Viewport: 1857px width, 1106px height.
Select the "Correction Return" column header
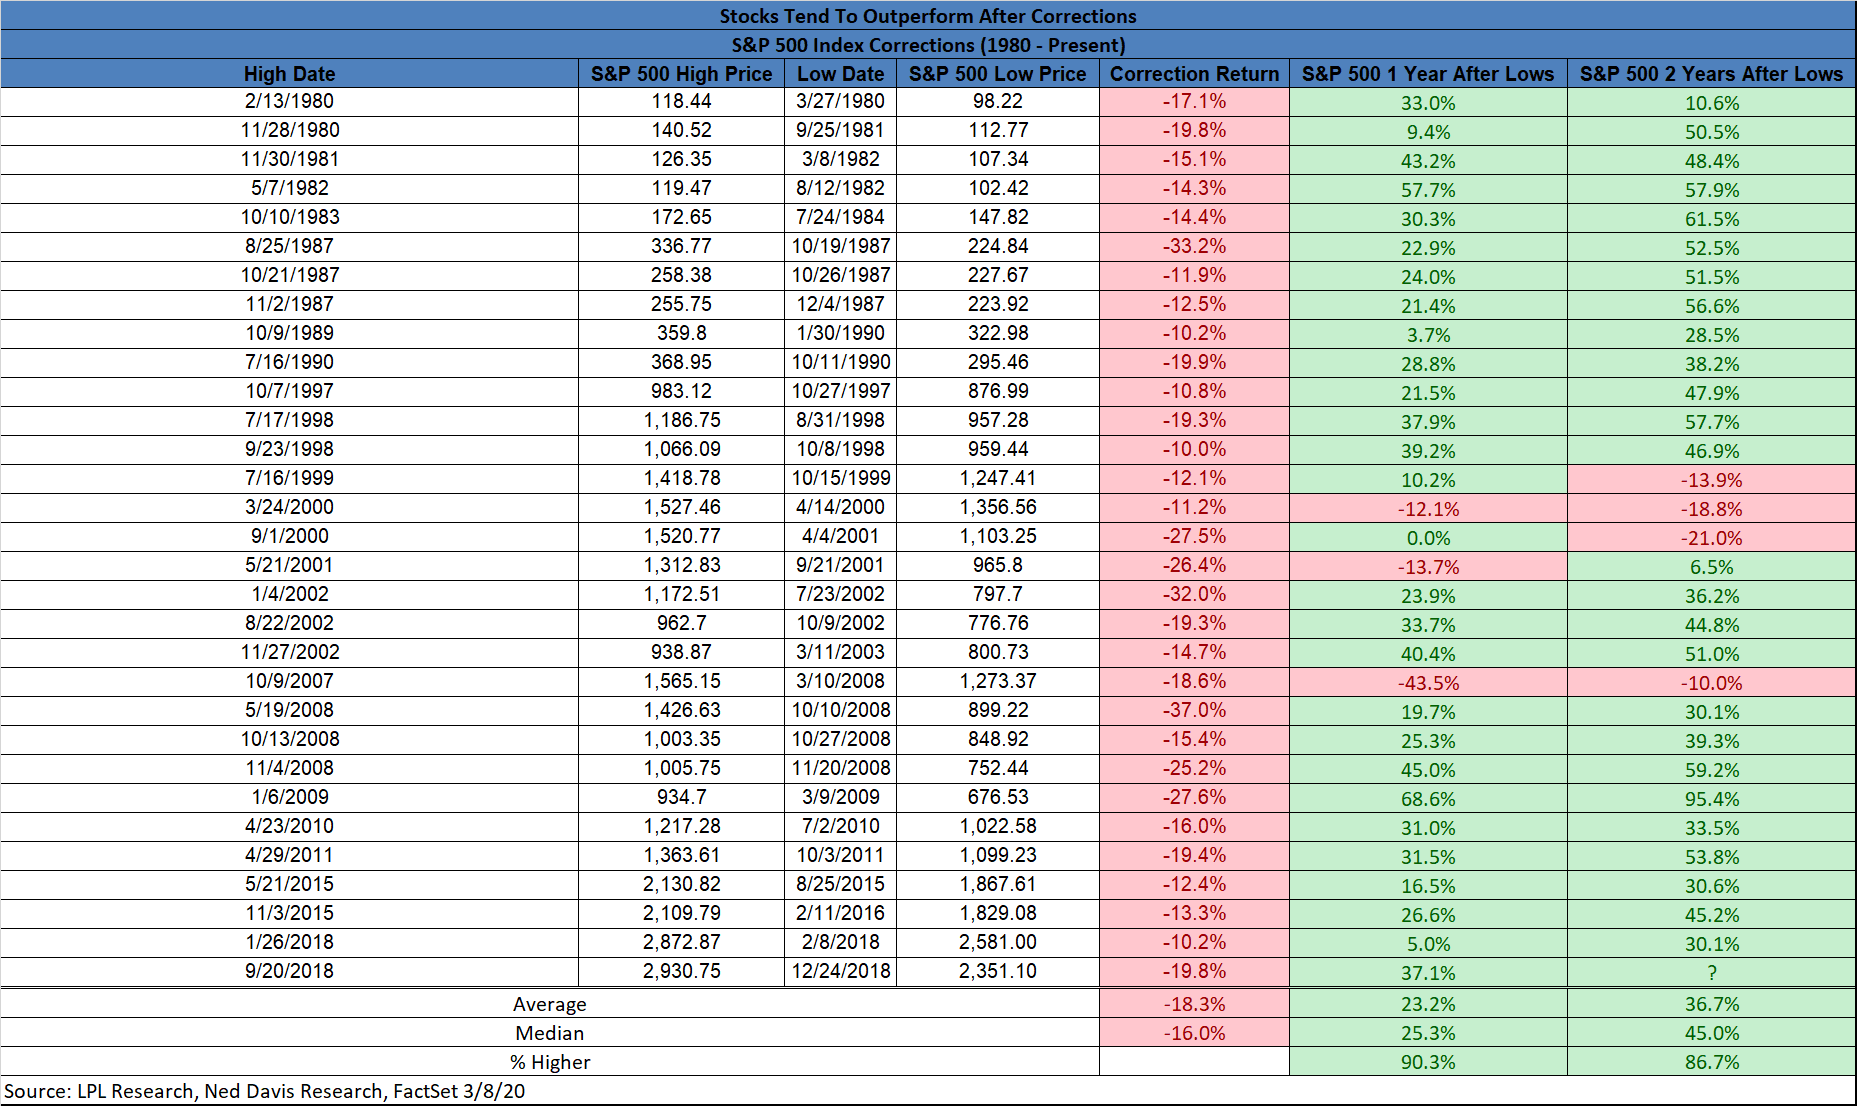coord(1194,74)
